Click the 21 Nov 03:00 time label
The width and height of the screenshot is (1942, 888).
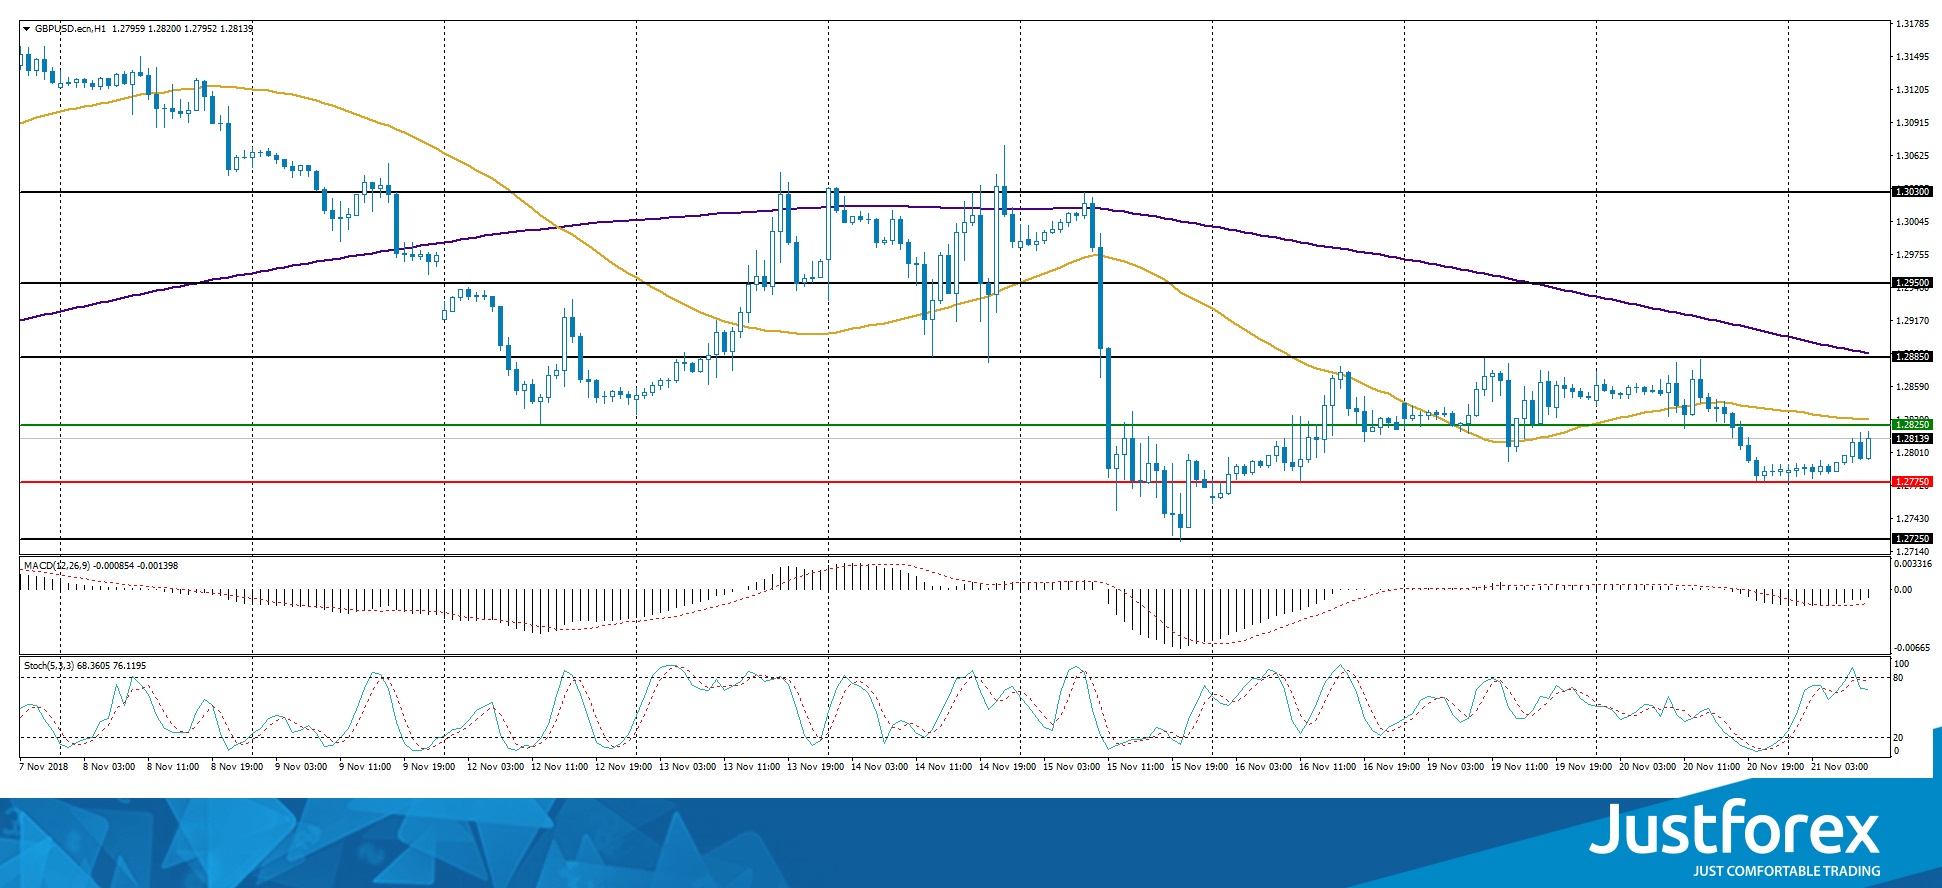1839,767
